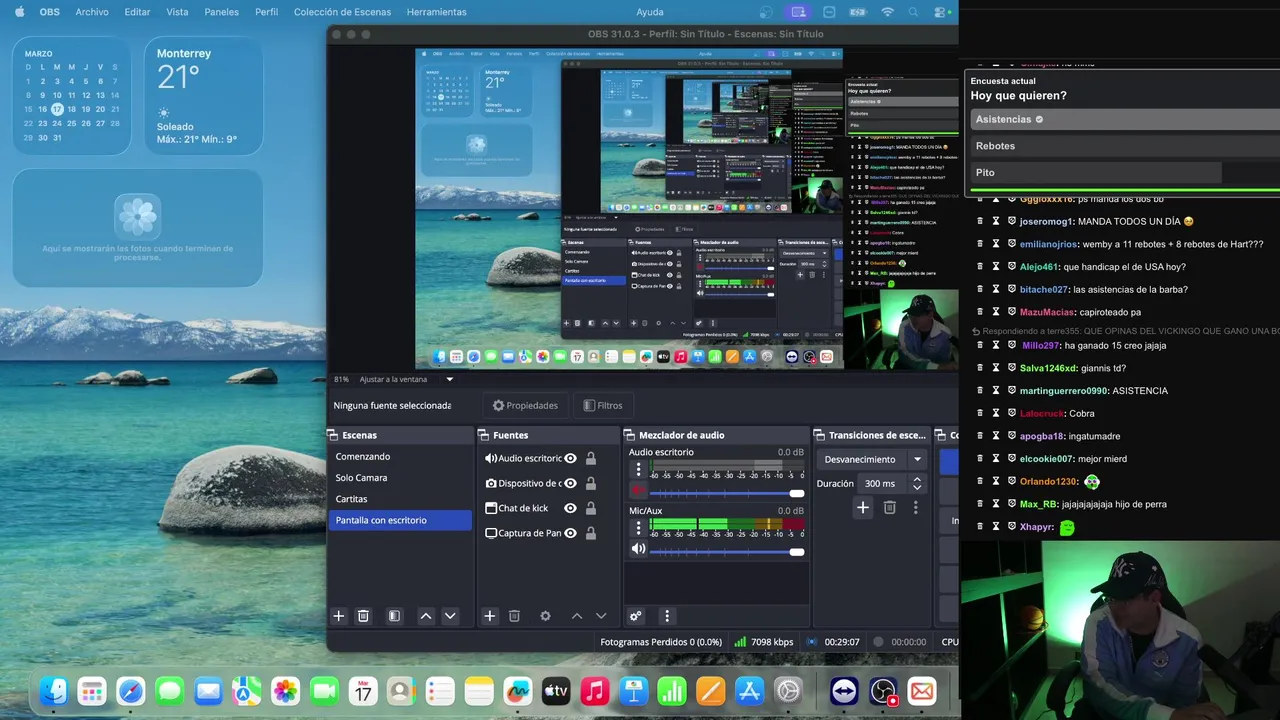Remove transition with the trash icon
The height and width of the screenshot is (720, 1280).
[889, 508]
